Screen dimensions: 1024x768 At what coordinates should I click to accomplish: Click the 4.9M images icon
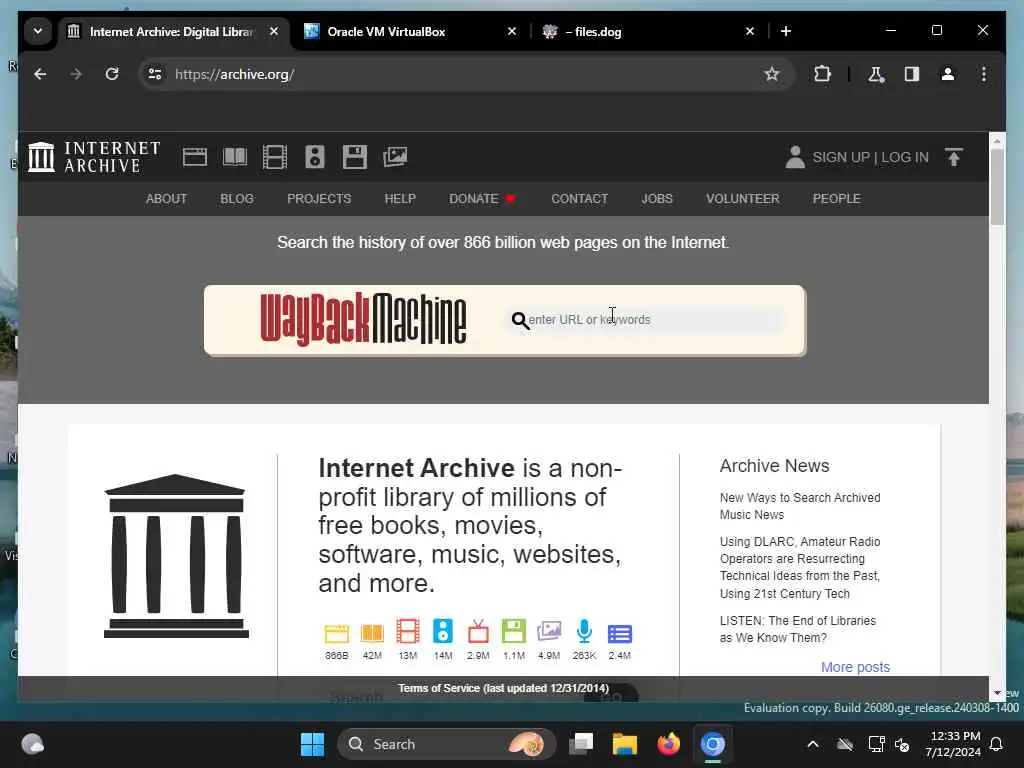tap(549, 632)
